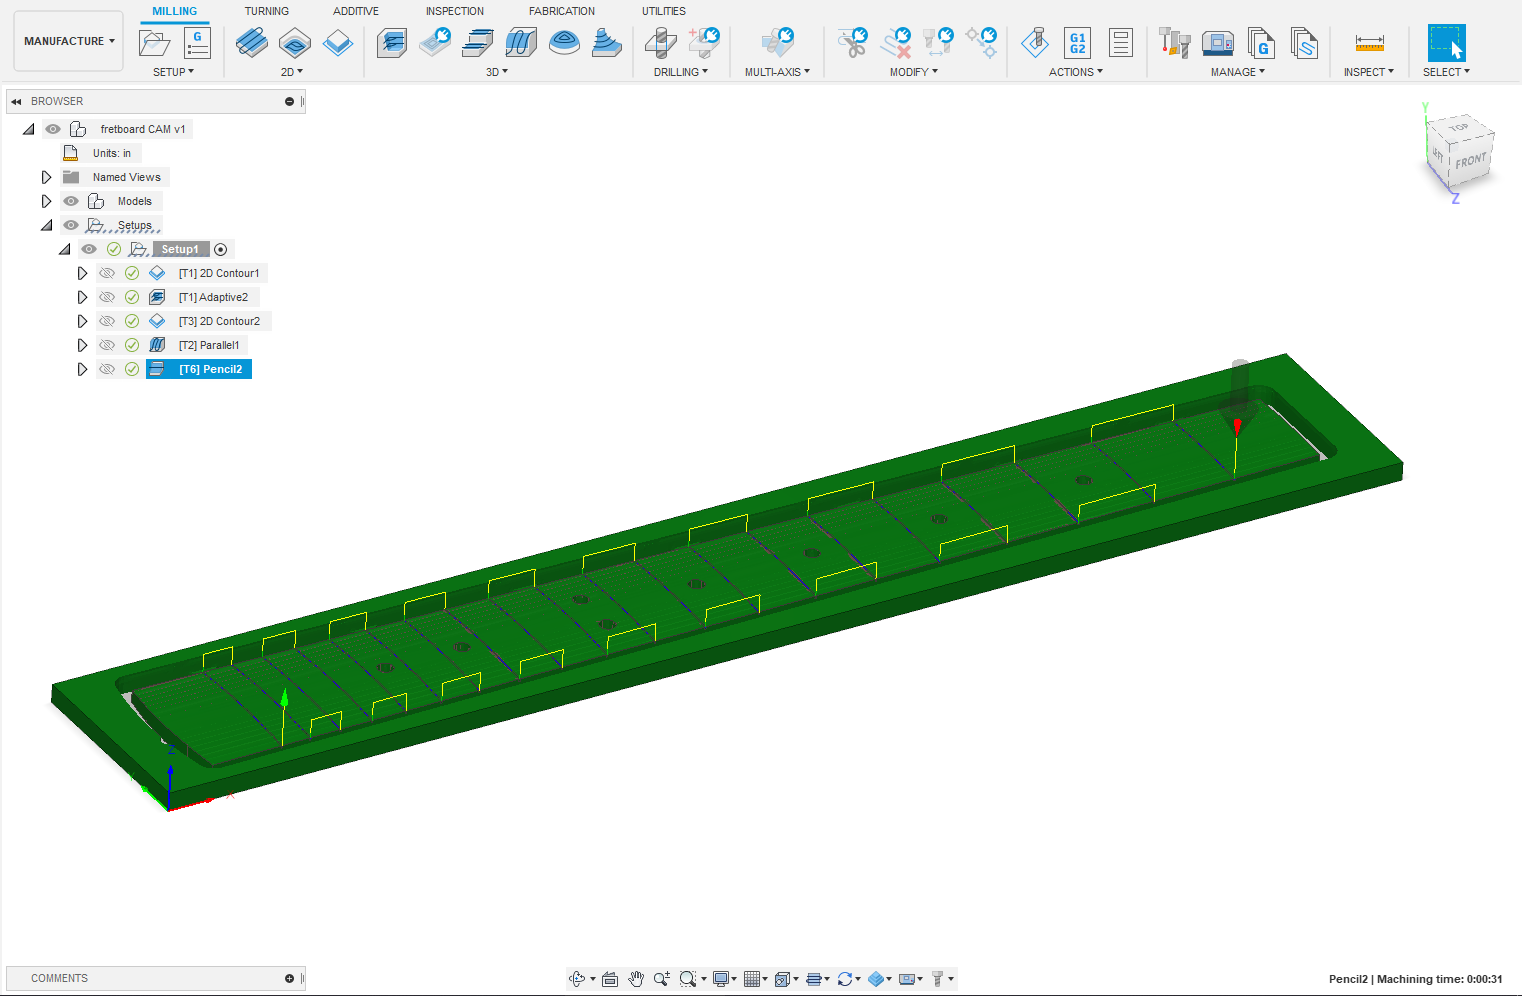This screenshot has height=996, width=1522.
Task: Click the TOP face of the ViewCube
Action: point(1459,127)
